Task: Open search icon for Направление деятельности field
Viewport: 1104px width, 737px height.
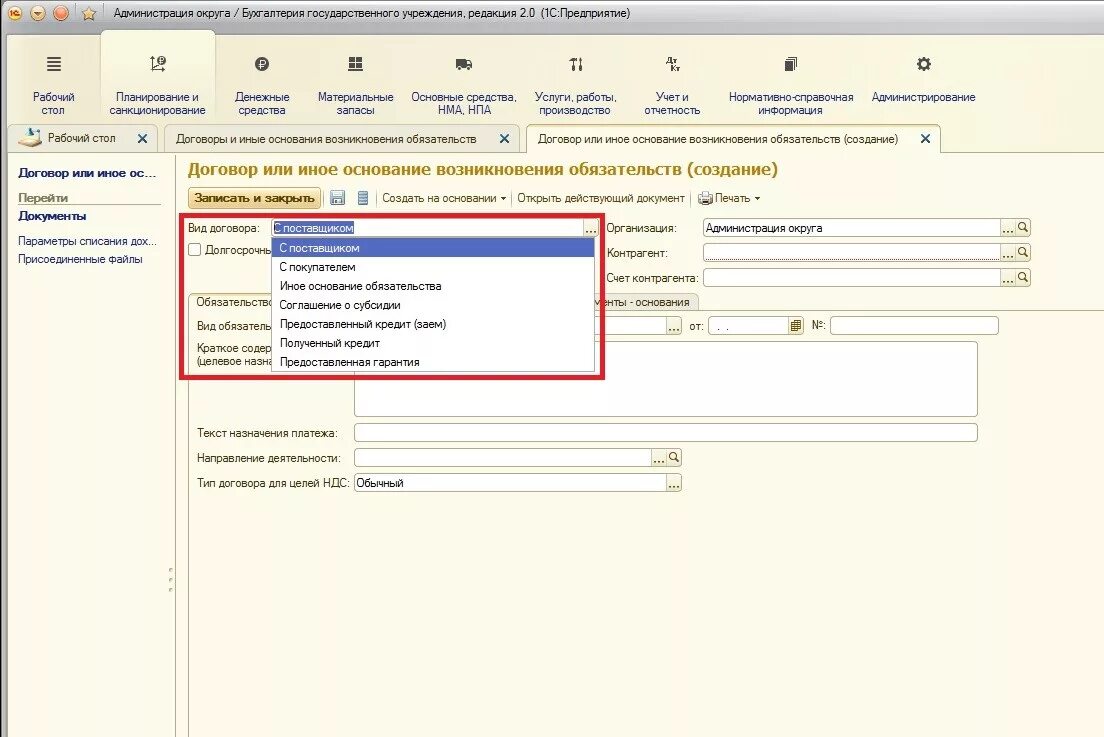Action: [674, 458]
